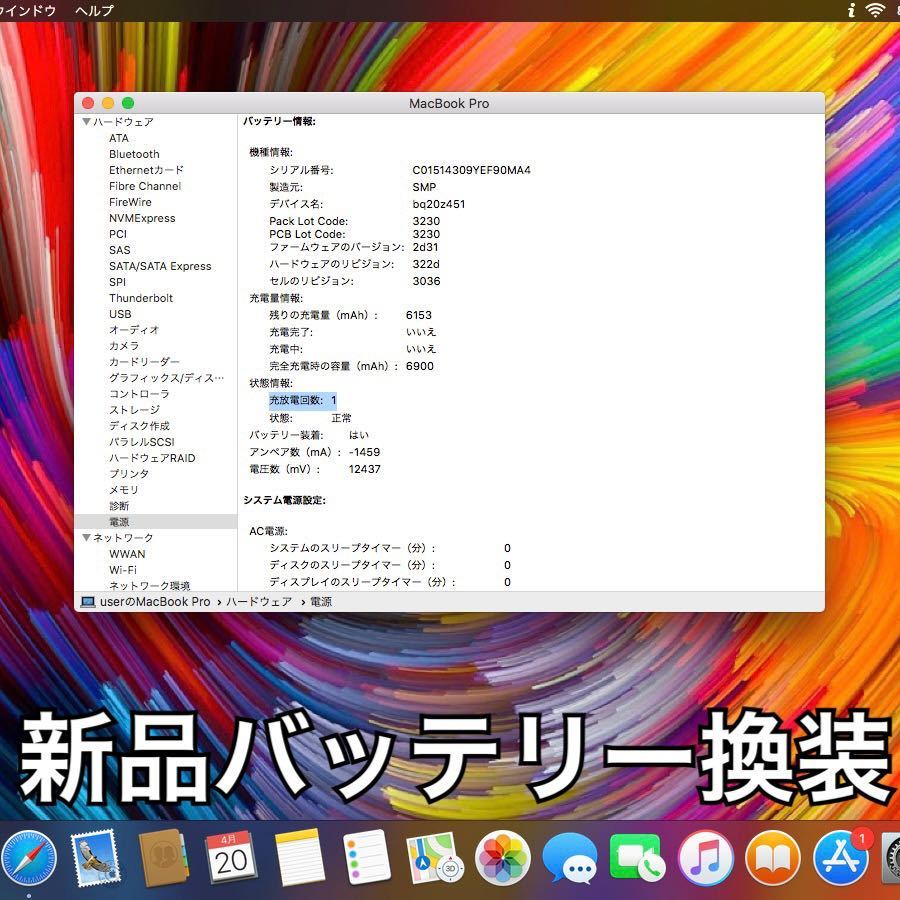The image size is (900, 900).
Task: Select パラレルSCSI in the sidebar
Action: 141,442
